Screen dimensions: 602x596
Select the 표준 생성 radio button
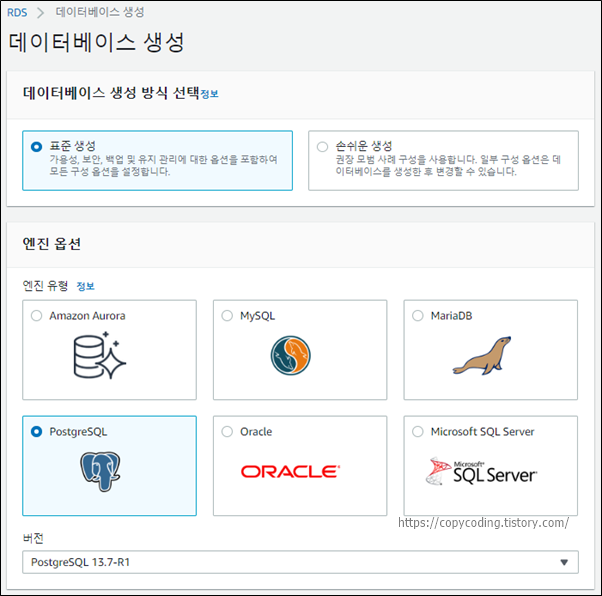coord(36,147)
